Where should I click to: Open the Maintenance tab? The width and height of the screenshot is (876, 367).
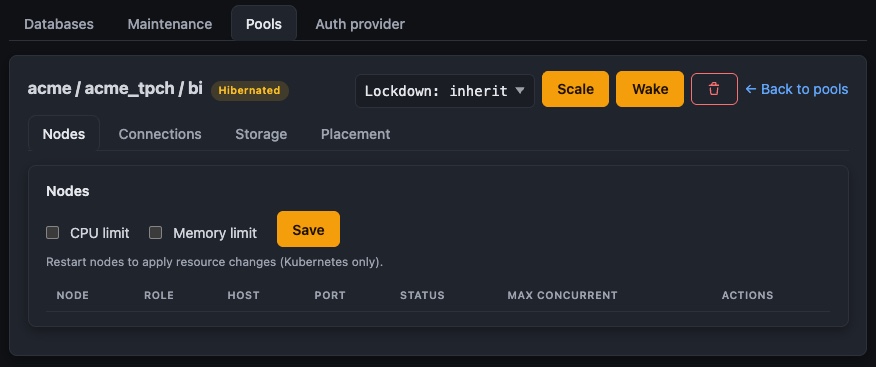[170, 24]
